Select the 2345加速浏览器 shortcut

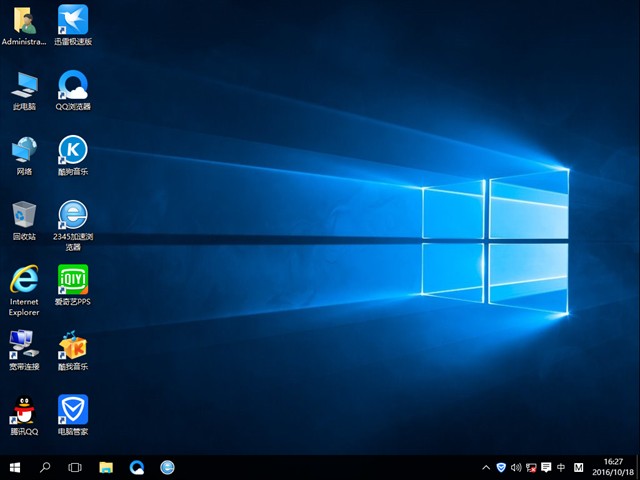73,215
